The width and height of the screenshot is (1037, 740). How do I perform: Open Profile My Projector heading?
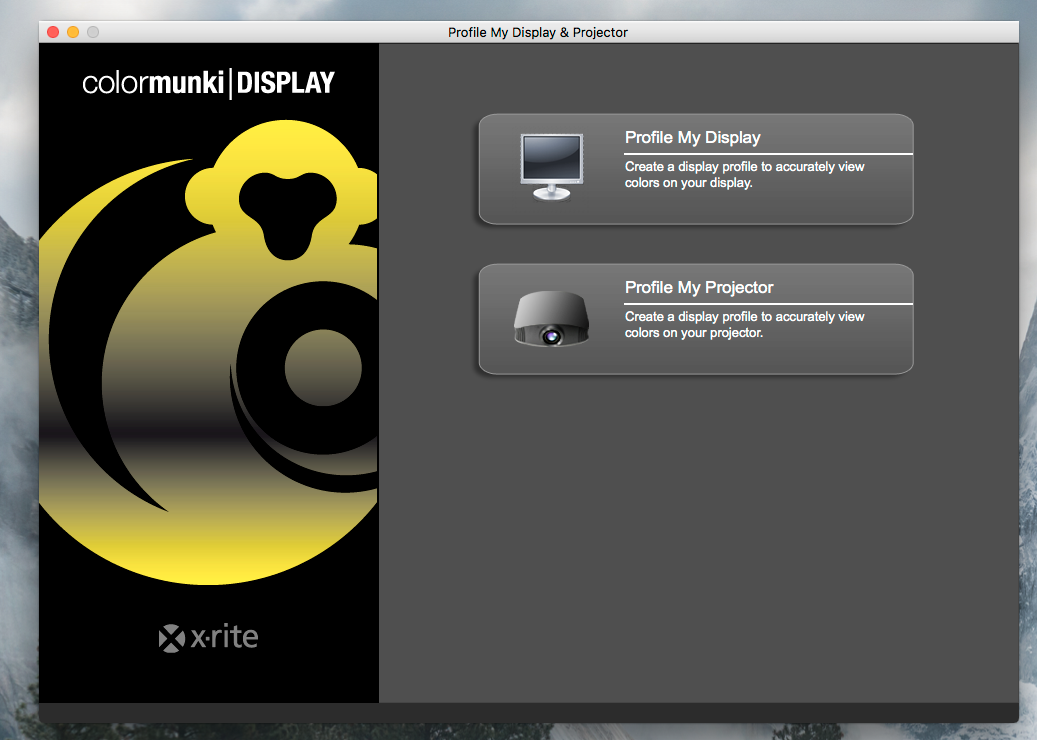click(699, 288)
